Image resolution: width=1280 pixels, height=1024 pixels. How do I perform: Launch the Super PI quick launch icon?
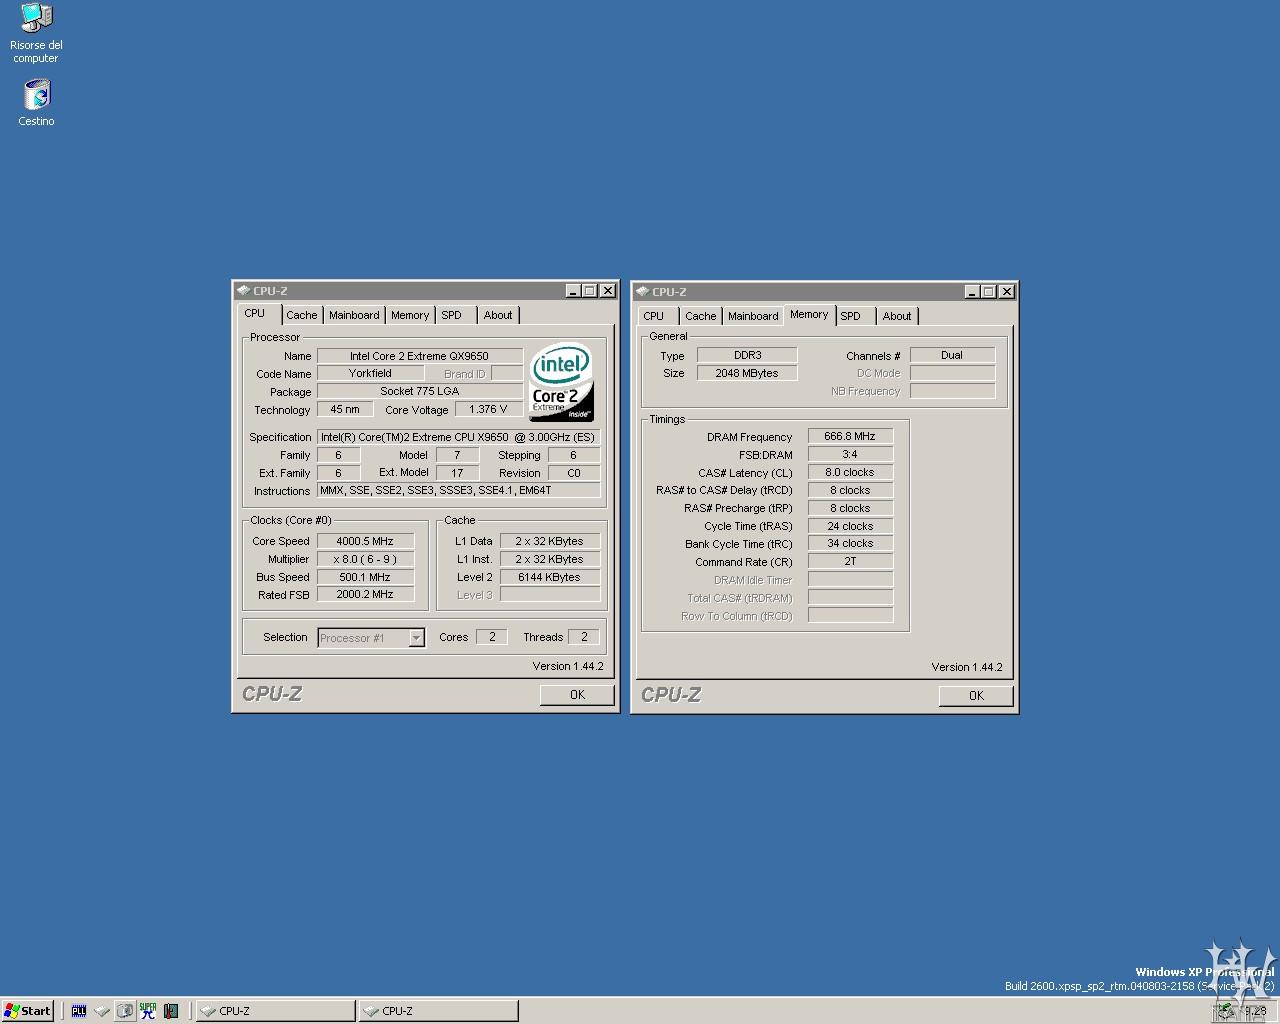coord(148,1011)
